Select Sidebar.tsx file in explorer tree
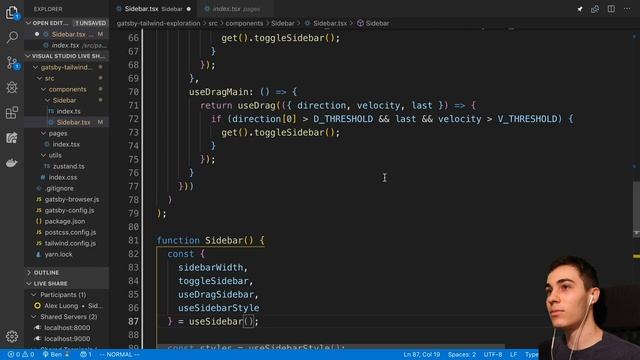This screenshot has height=360, width=640. click(x=66, y=122)
